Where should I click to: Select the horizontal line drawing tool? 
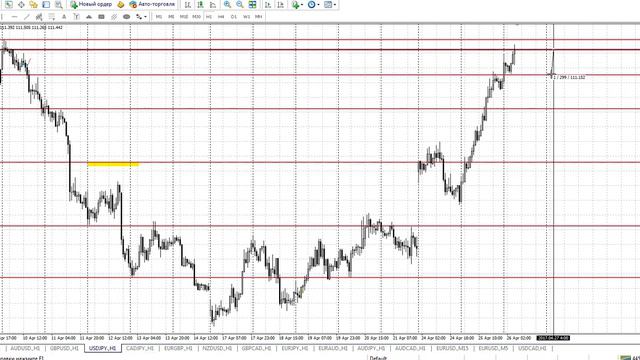14,17
